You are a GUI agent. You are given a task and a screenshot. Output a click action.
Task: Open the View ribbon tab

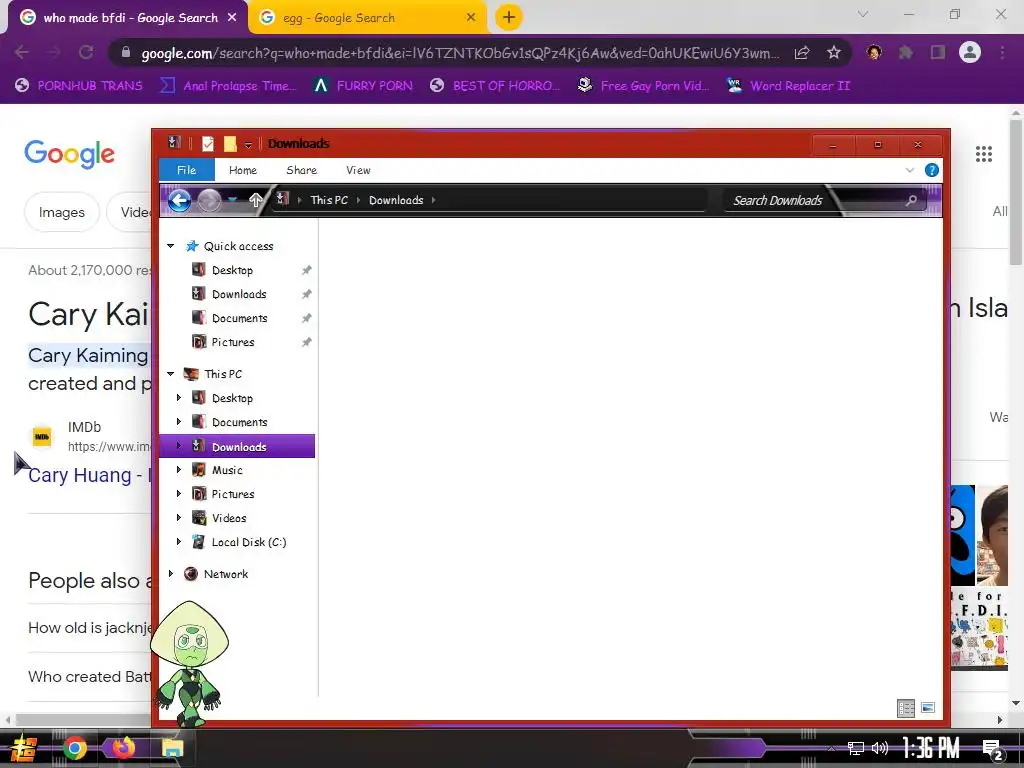(x=358, y=170)
